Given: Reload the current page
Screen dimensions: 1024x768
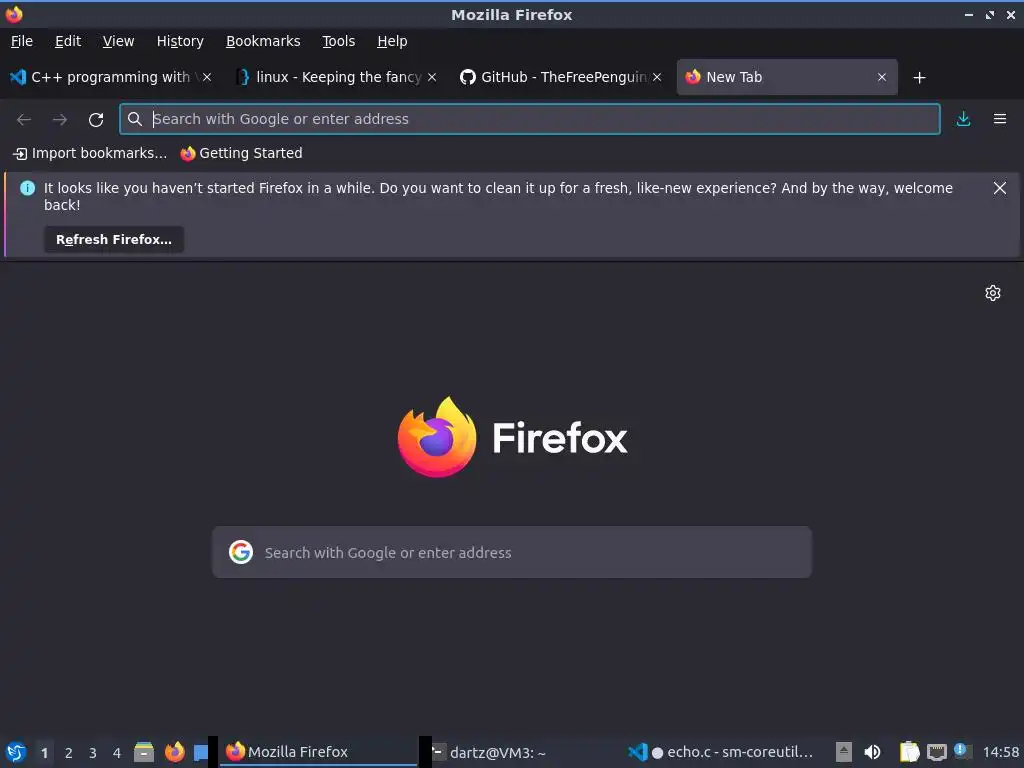Looking at the screenshot, I should [96, 120].
